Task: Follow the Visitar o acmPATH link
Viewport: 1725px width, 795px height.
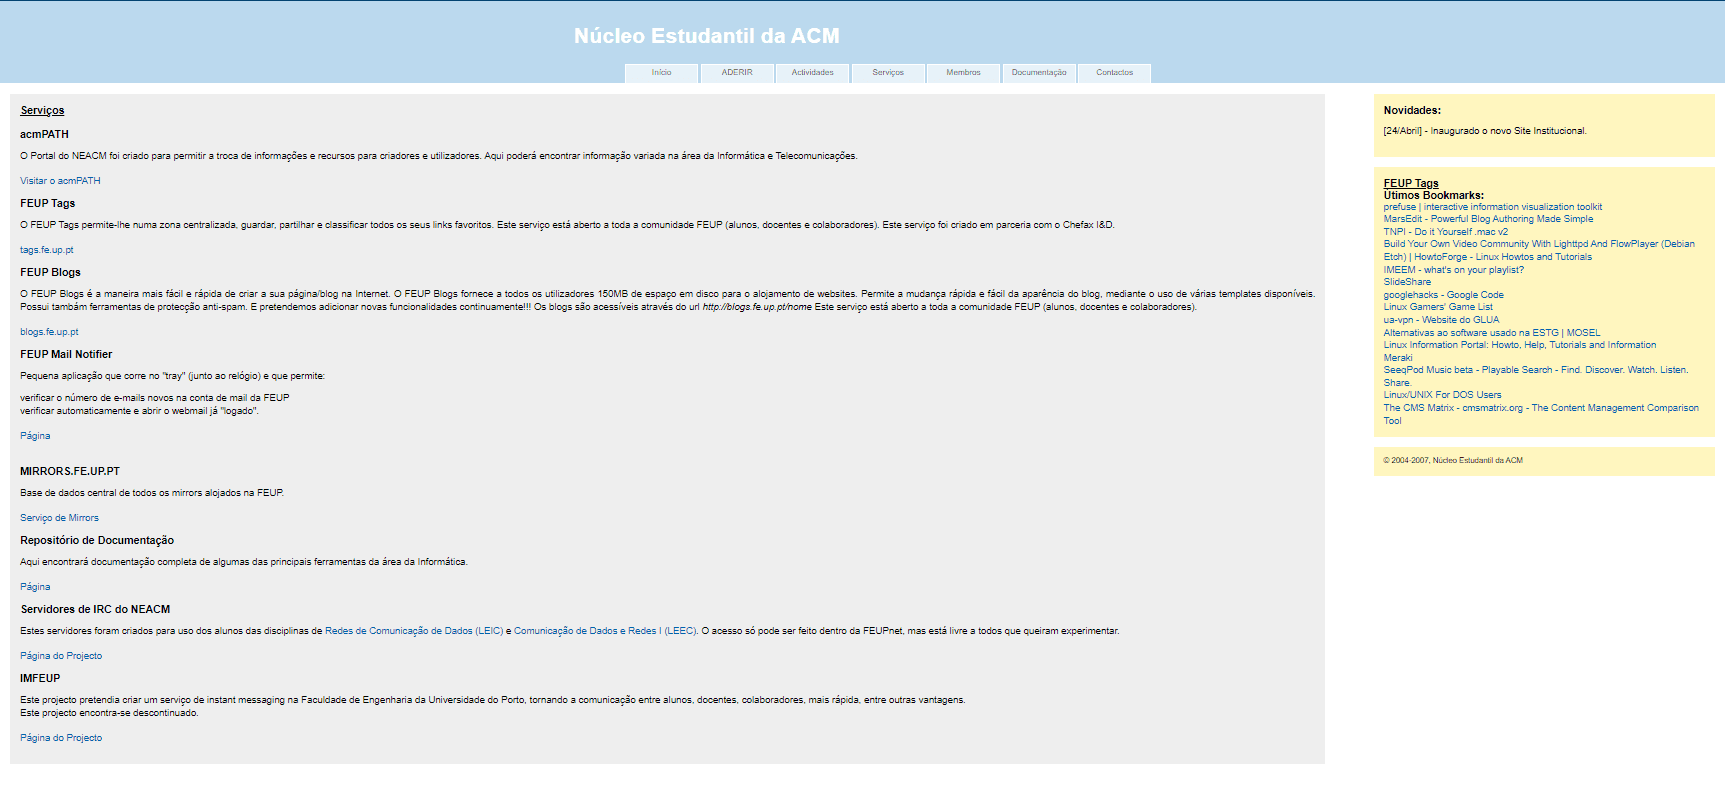Action: point(60,181)
